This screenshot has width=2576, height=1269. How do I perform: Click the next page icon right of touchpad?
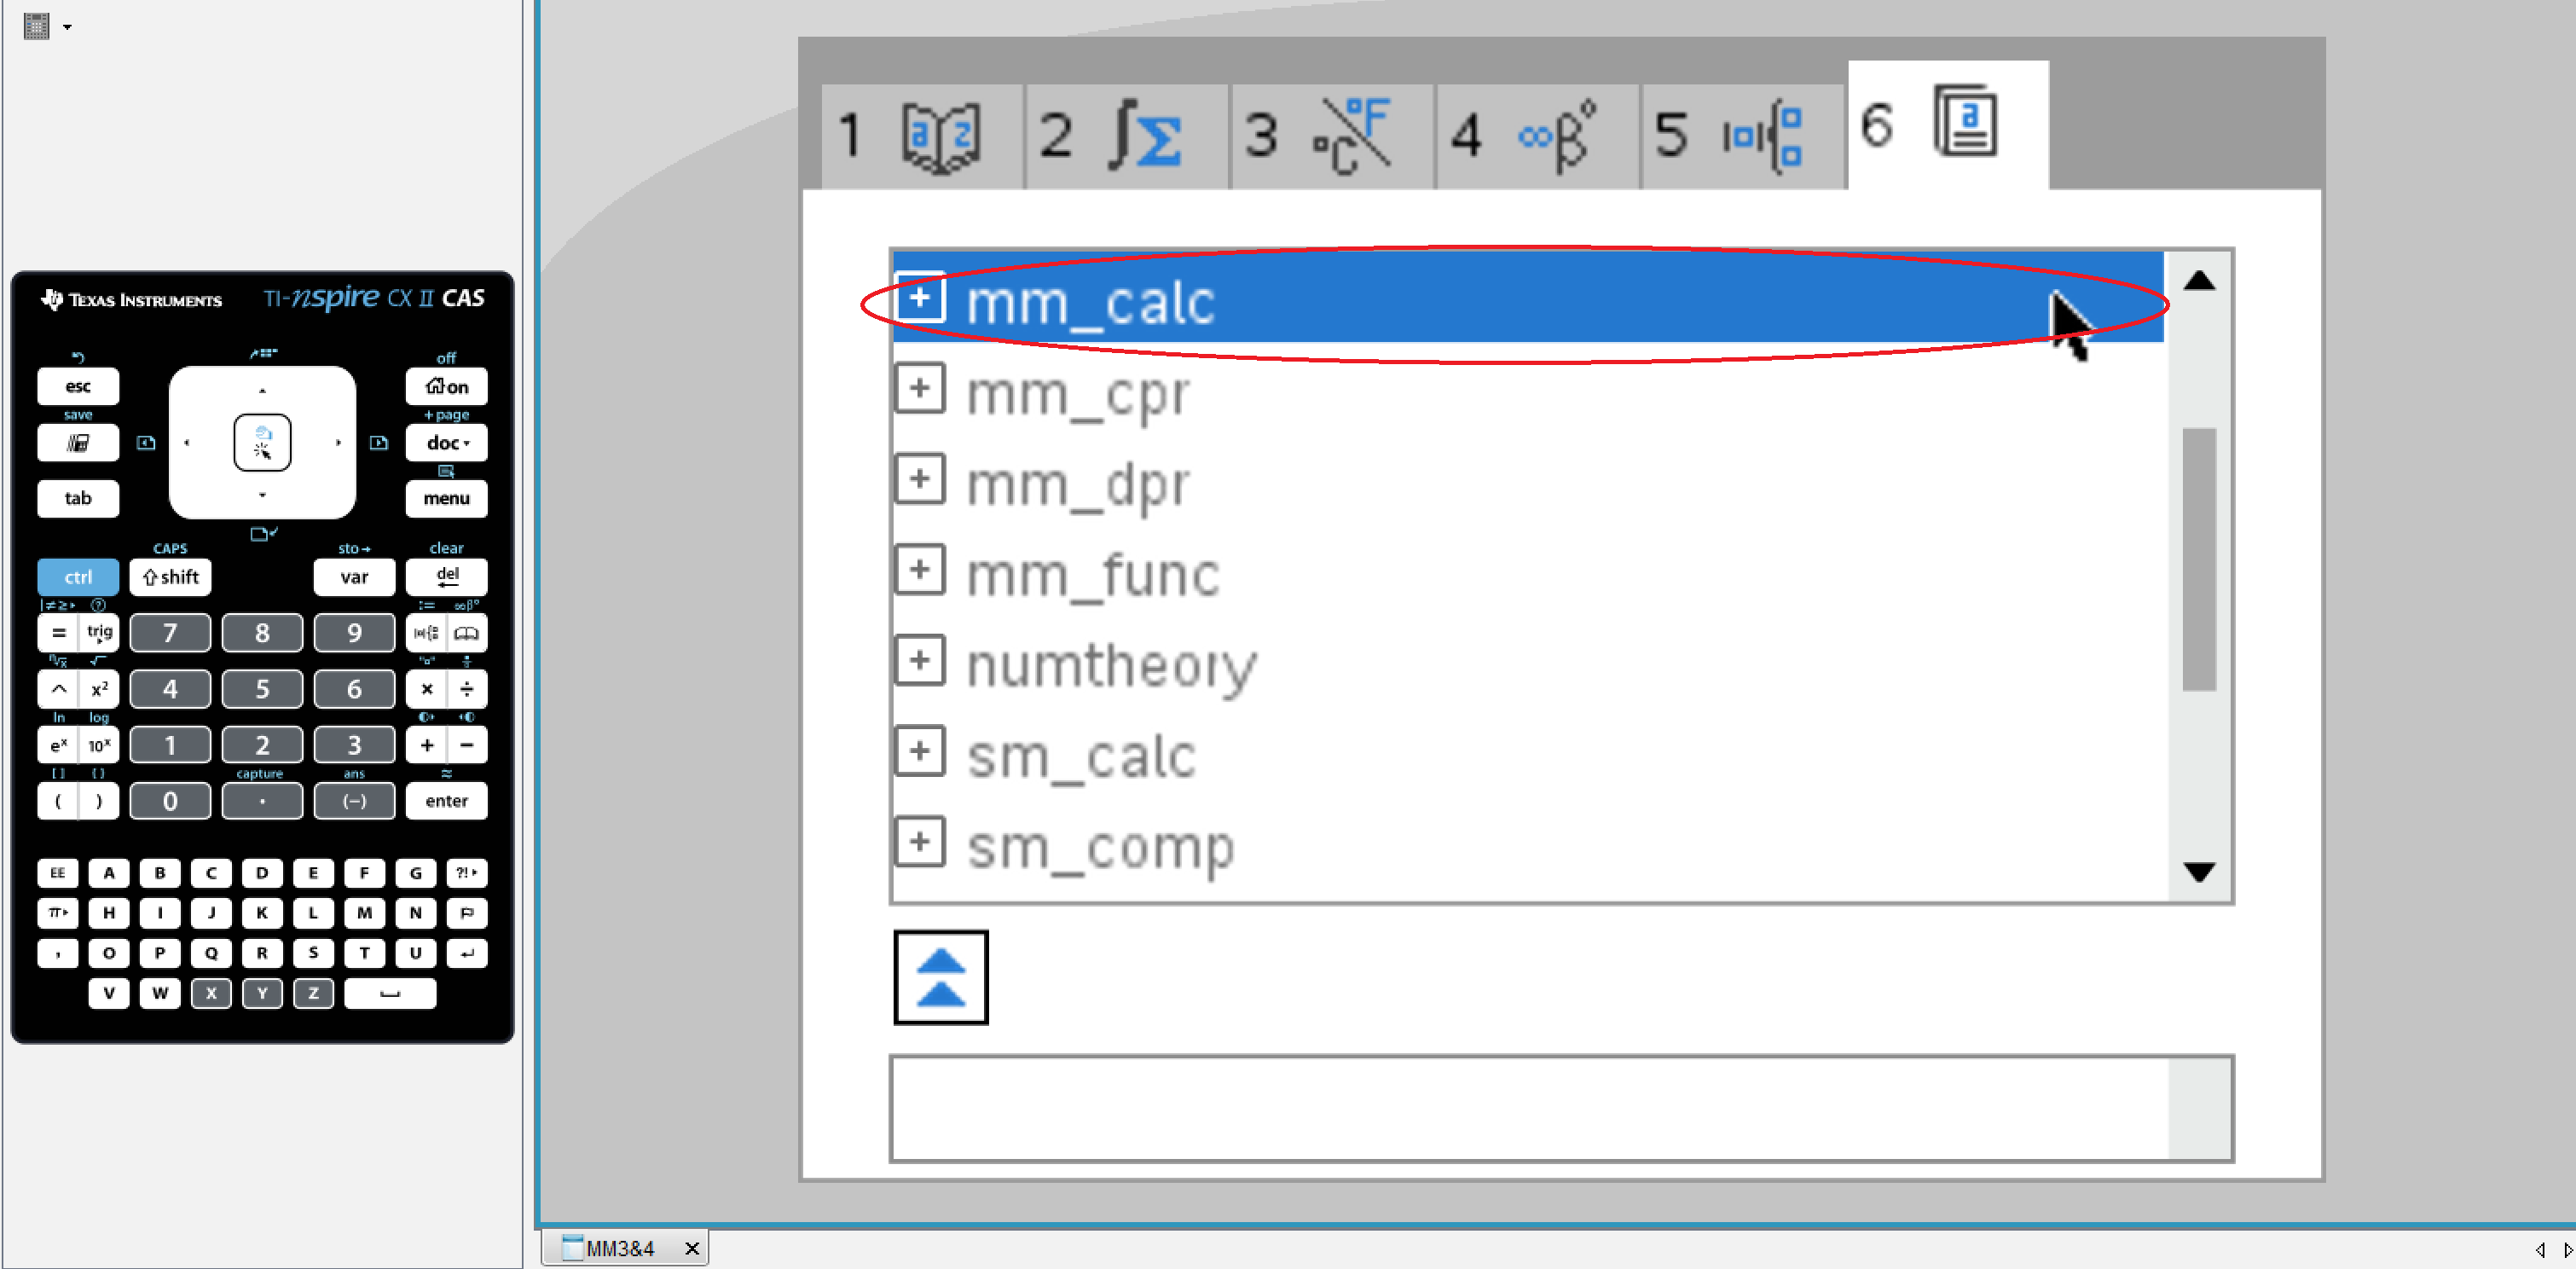[378, 442]
